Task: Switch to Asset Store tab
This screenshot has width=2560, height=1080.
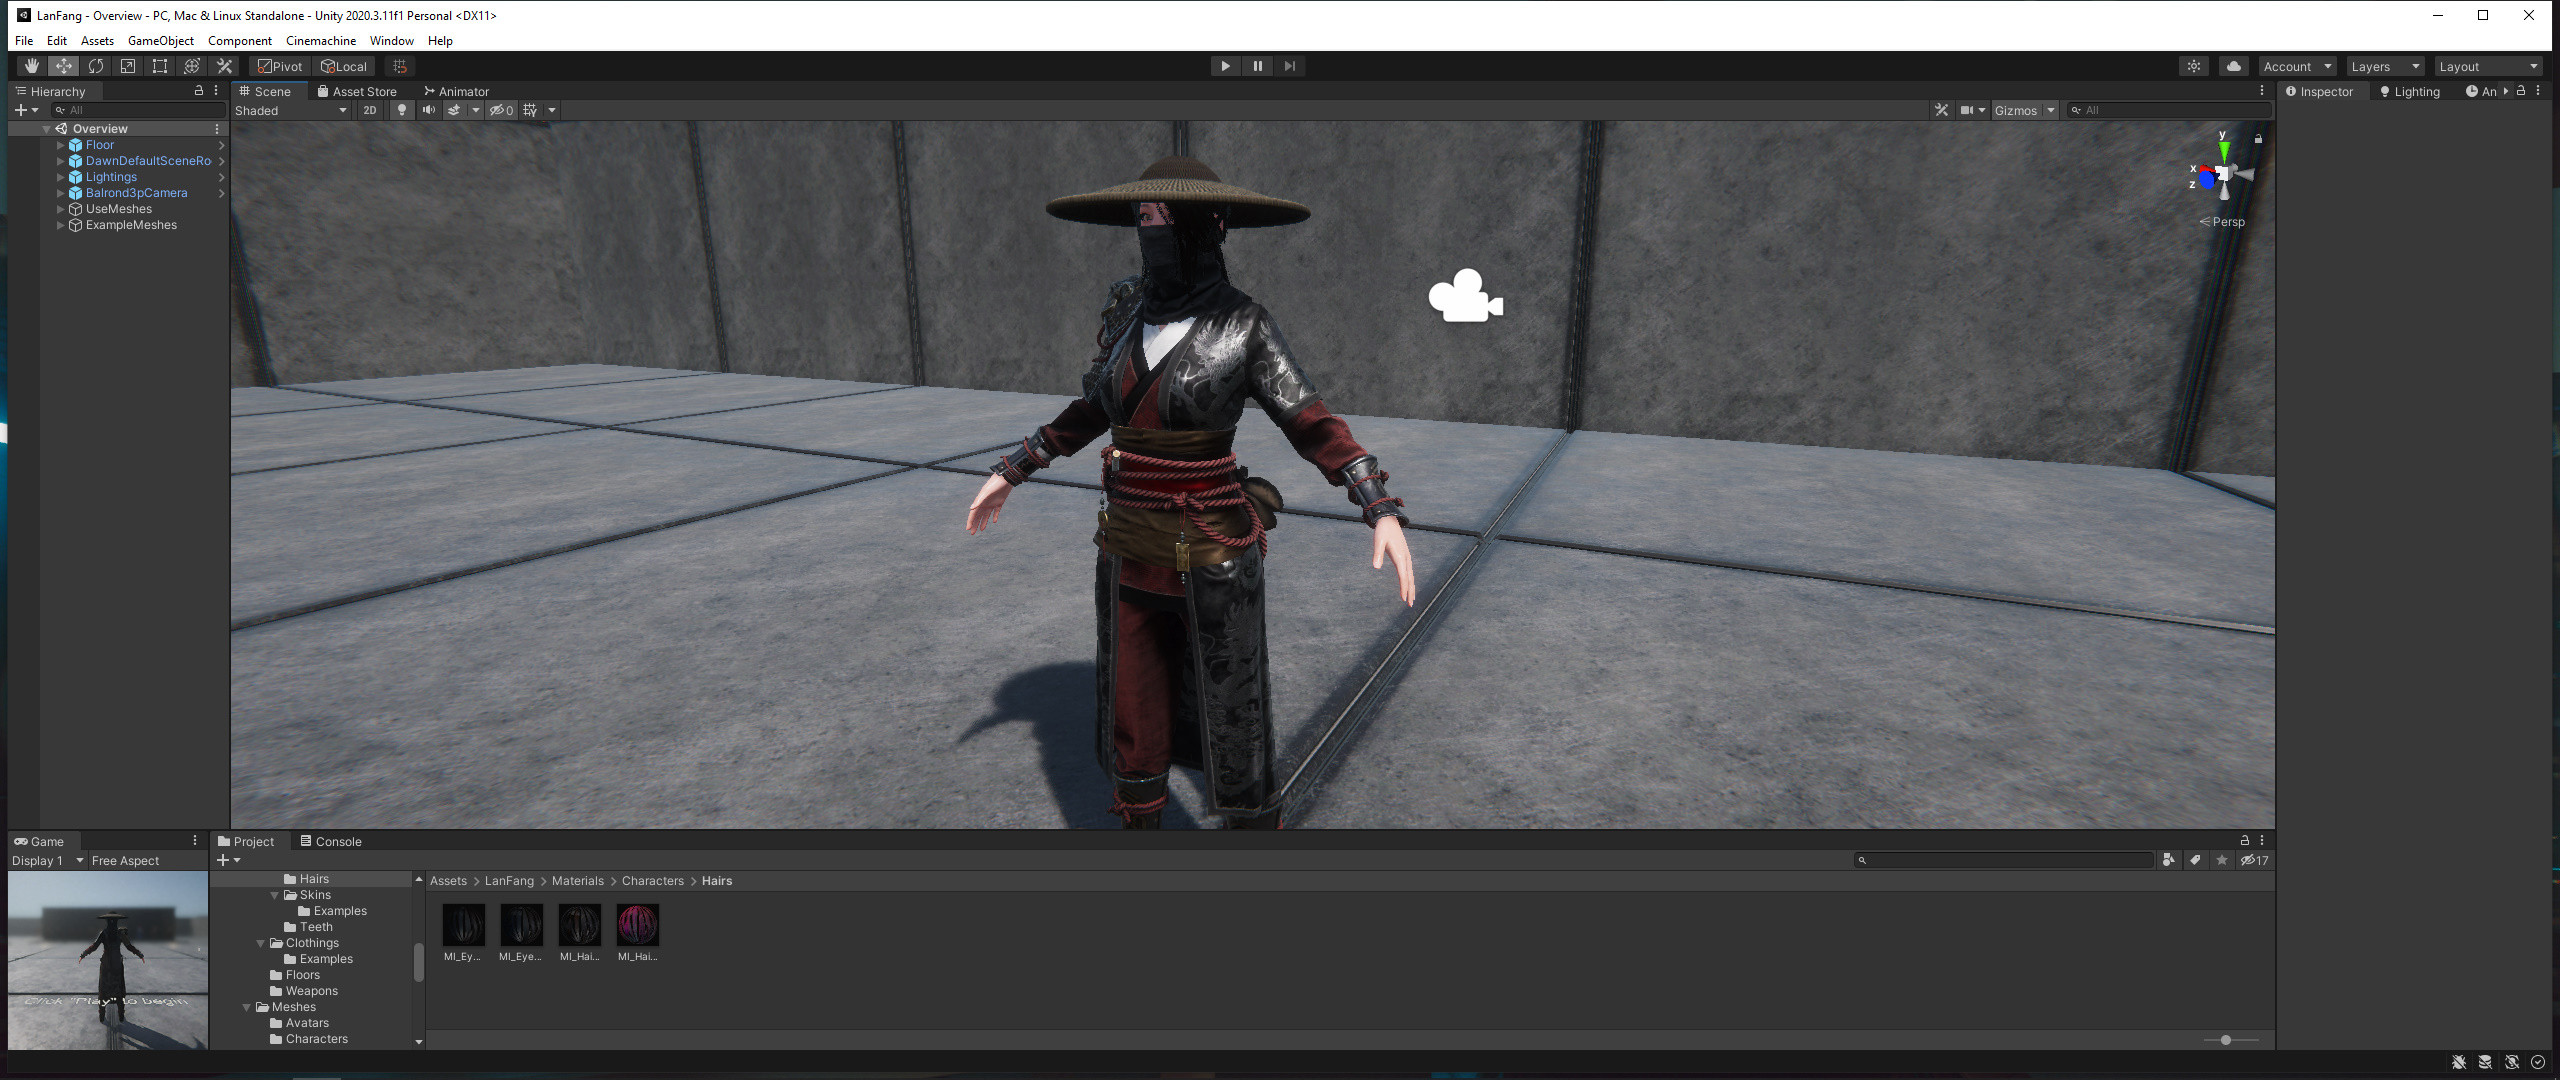Action: 357,91
